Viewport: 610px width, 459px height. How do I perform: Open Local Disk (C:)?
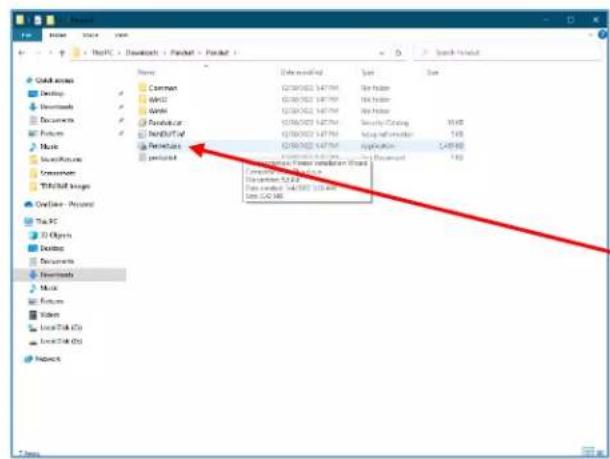point(55,328)
